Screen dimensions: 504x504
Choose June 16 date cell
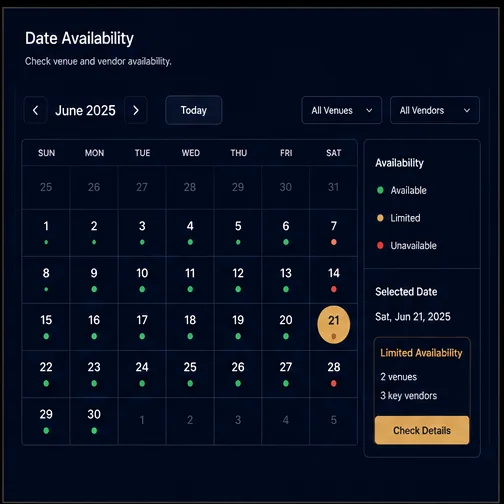(94, 327)
